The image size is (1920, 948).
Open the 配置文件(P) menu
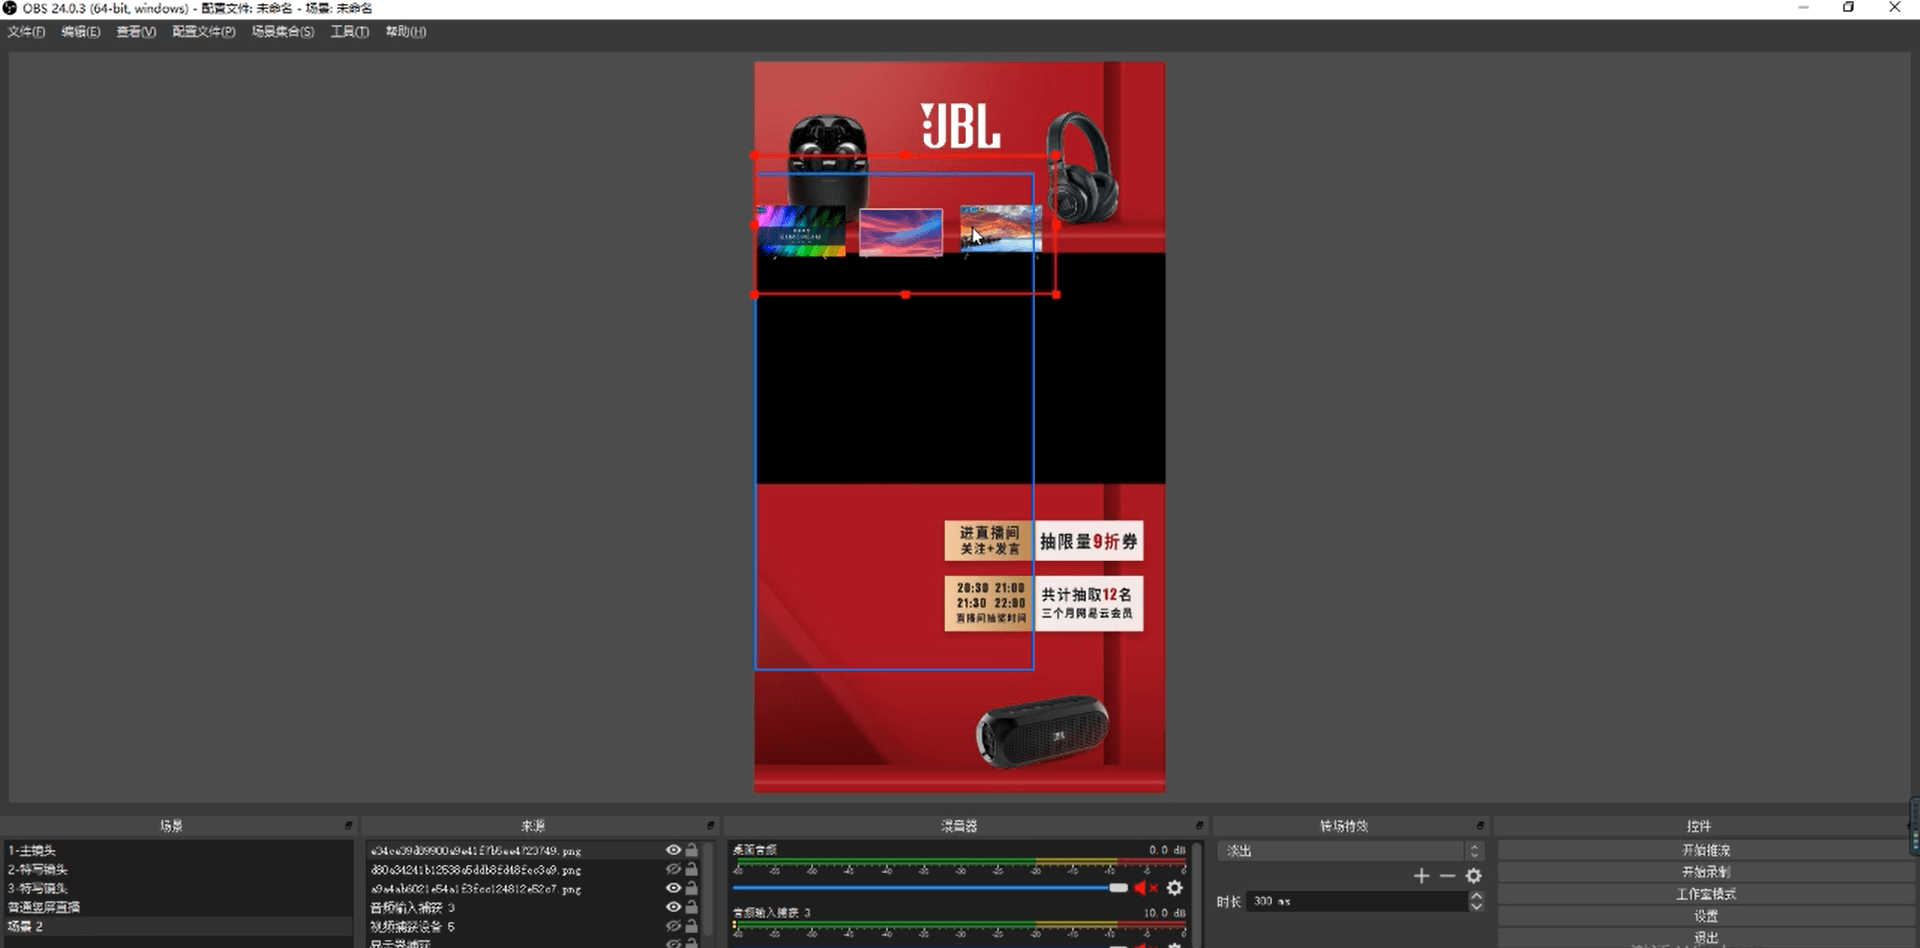coord(204,32)
